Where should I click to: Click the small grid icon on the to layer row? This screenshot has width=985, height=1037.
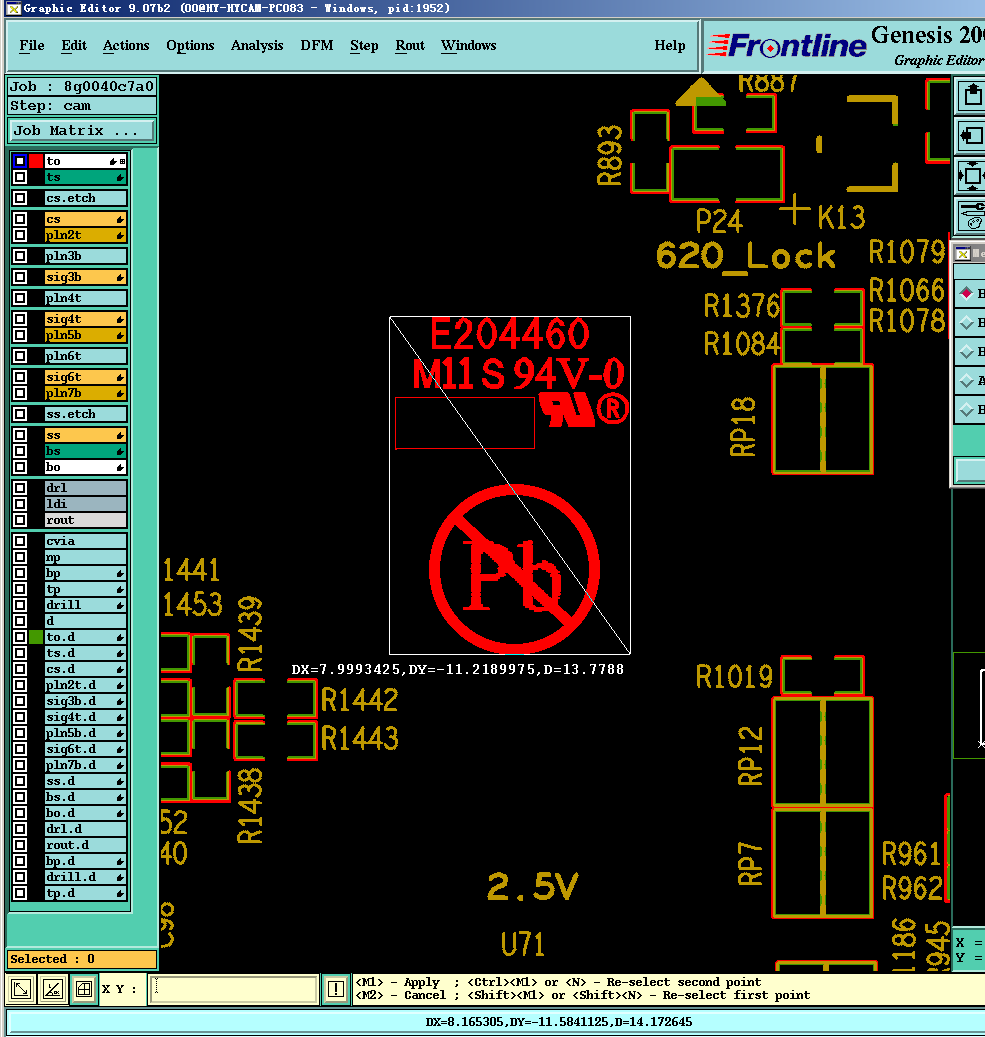pos(122,161)
